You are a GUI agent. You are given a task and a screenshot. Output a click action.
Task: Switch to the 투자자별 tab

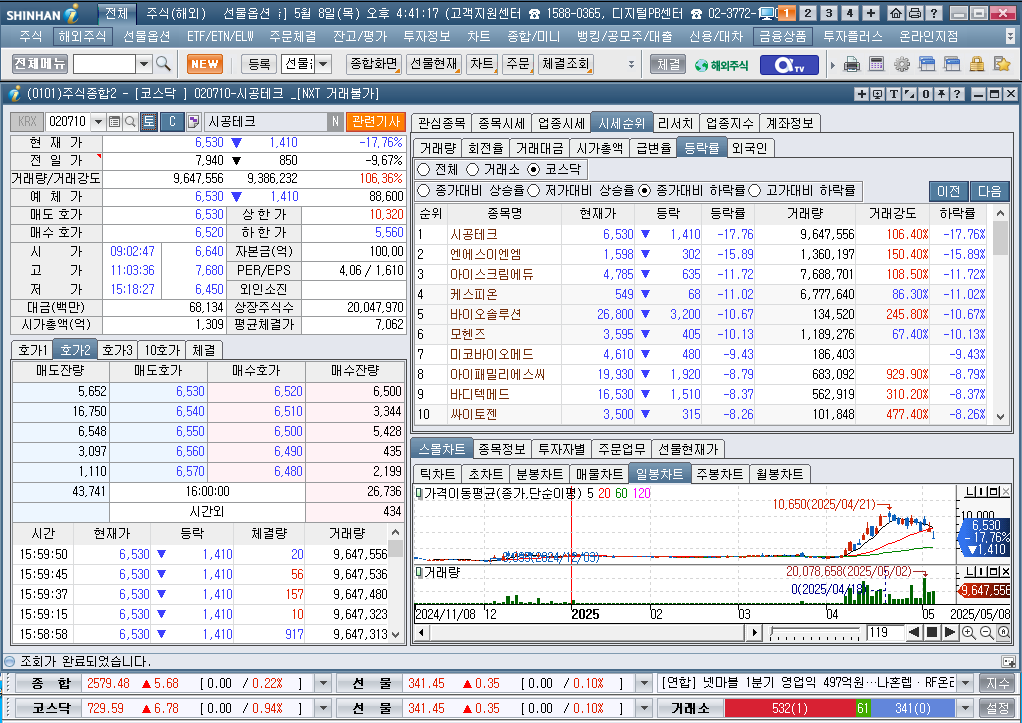[x=561, y=449]
